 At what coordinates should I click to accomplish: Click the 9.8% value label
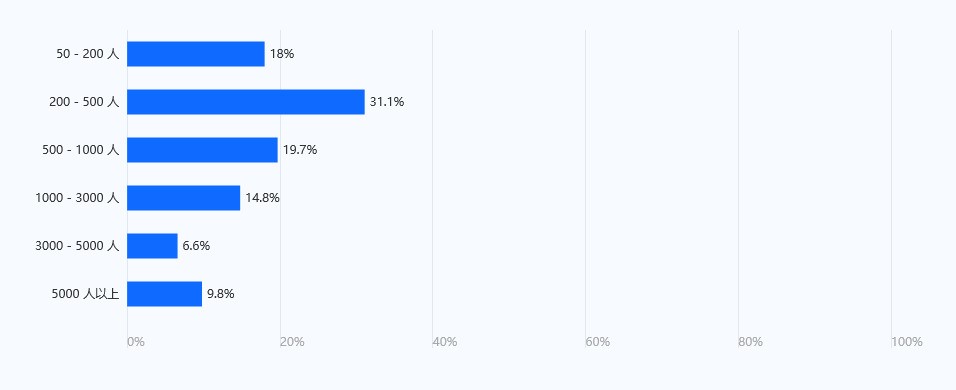pos(221,294)
